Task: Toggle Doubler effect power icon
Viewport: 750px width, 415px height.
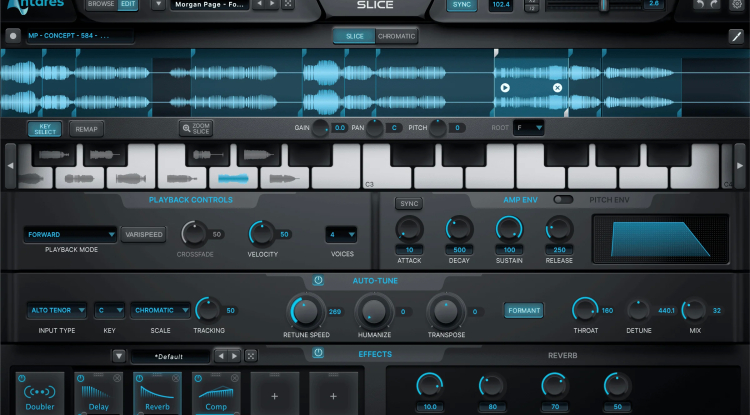Action: pos(22,379)
